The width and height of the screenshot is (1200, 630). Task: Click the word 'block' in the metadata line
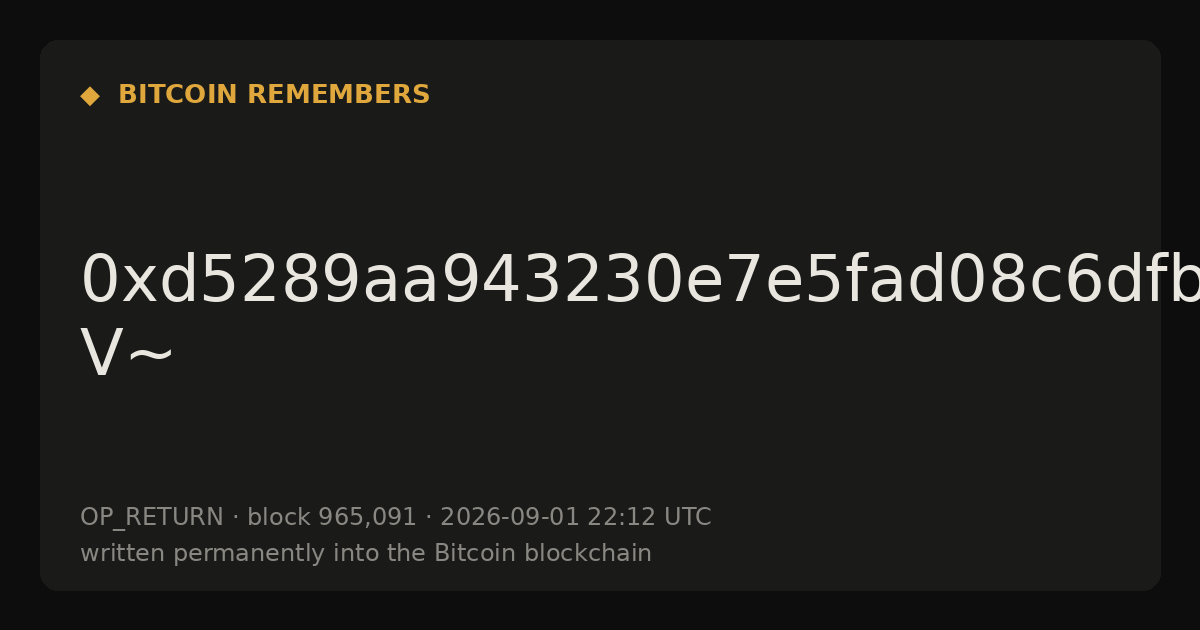(x=279, y=518)
